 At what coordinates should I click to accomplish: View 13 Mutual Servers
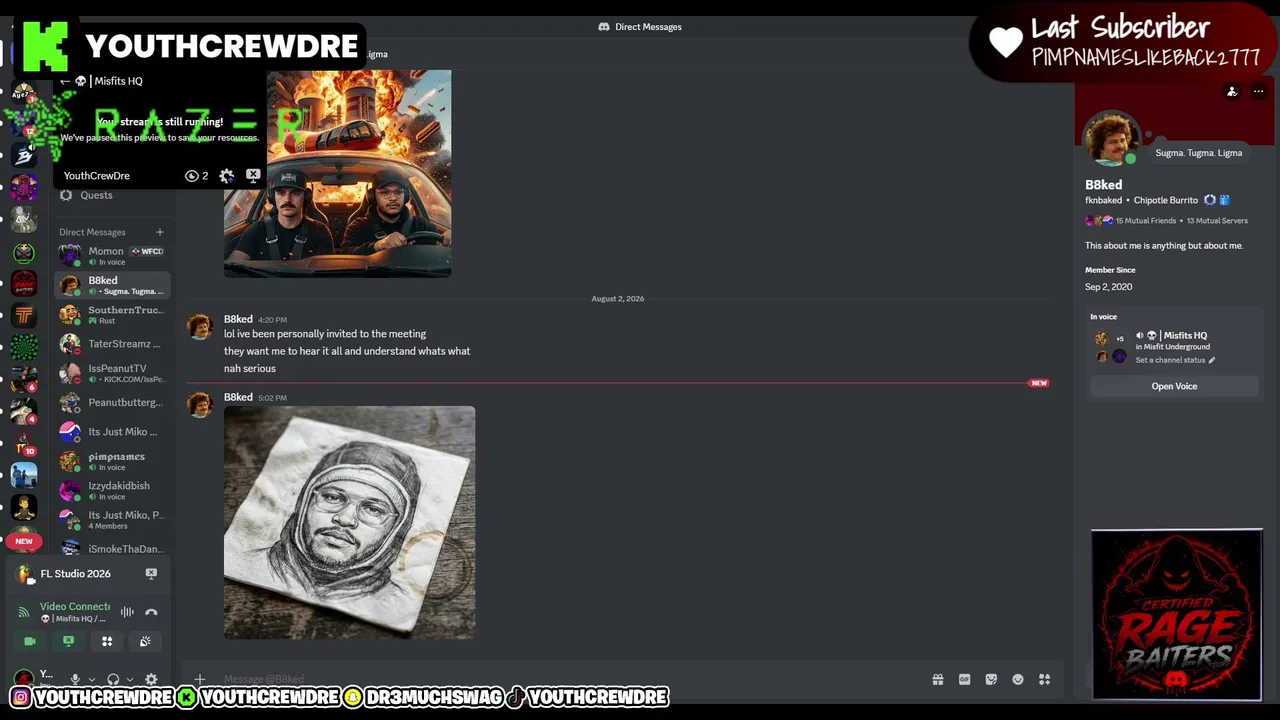click(1217, 221)
